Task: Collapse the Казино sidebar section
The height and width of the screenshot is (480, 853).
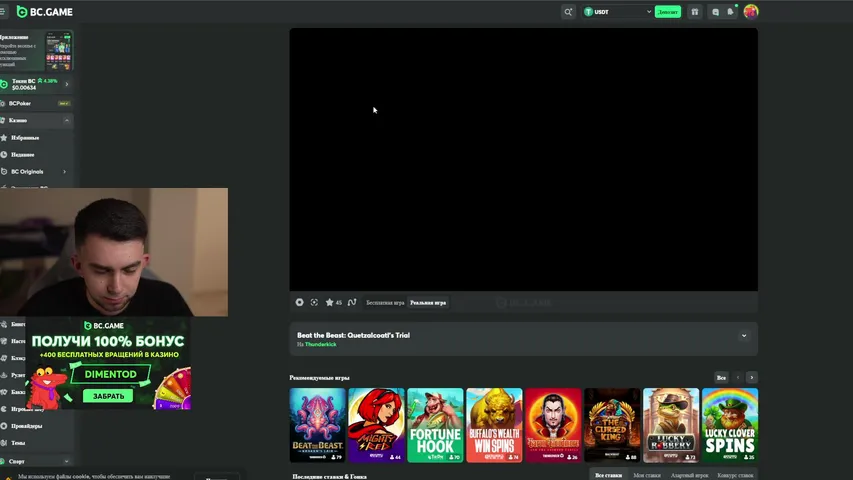Action: click(67, 120)
